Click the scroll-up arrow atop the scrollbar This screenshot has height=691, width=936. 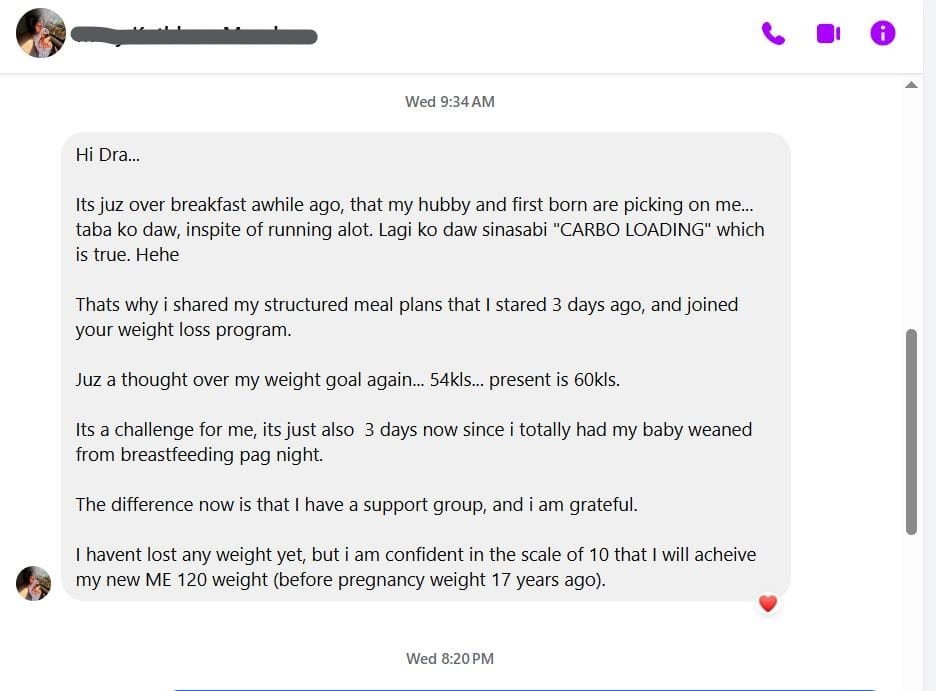coord(911,85)
